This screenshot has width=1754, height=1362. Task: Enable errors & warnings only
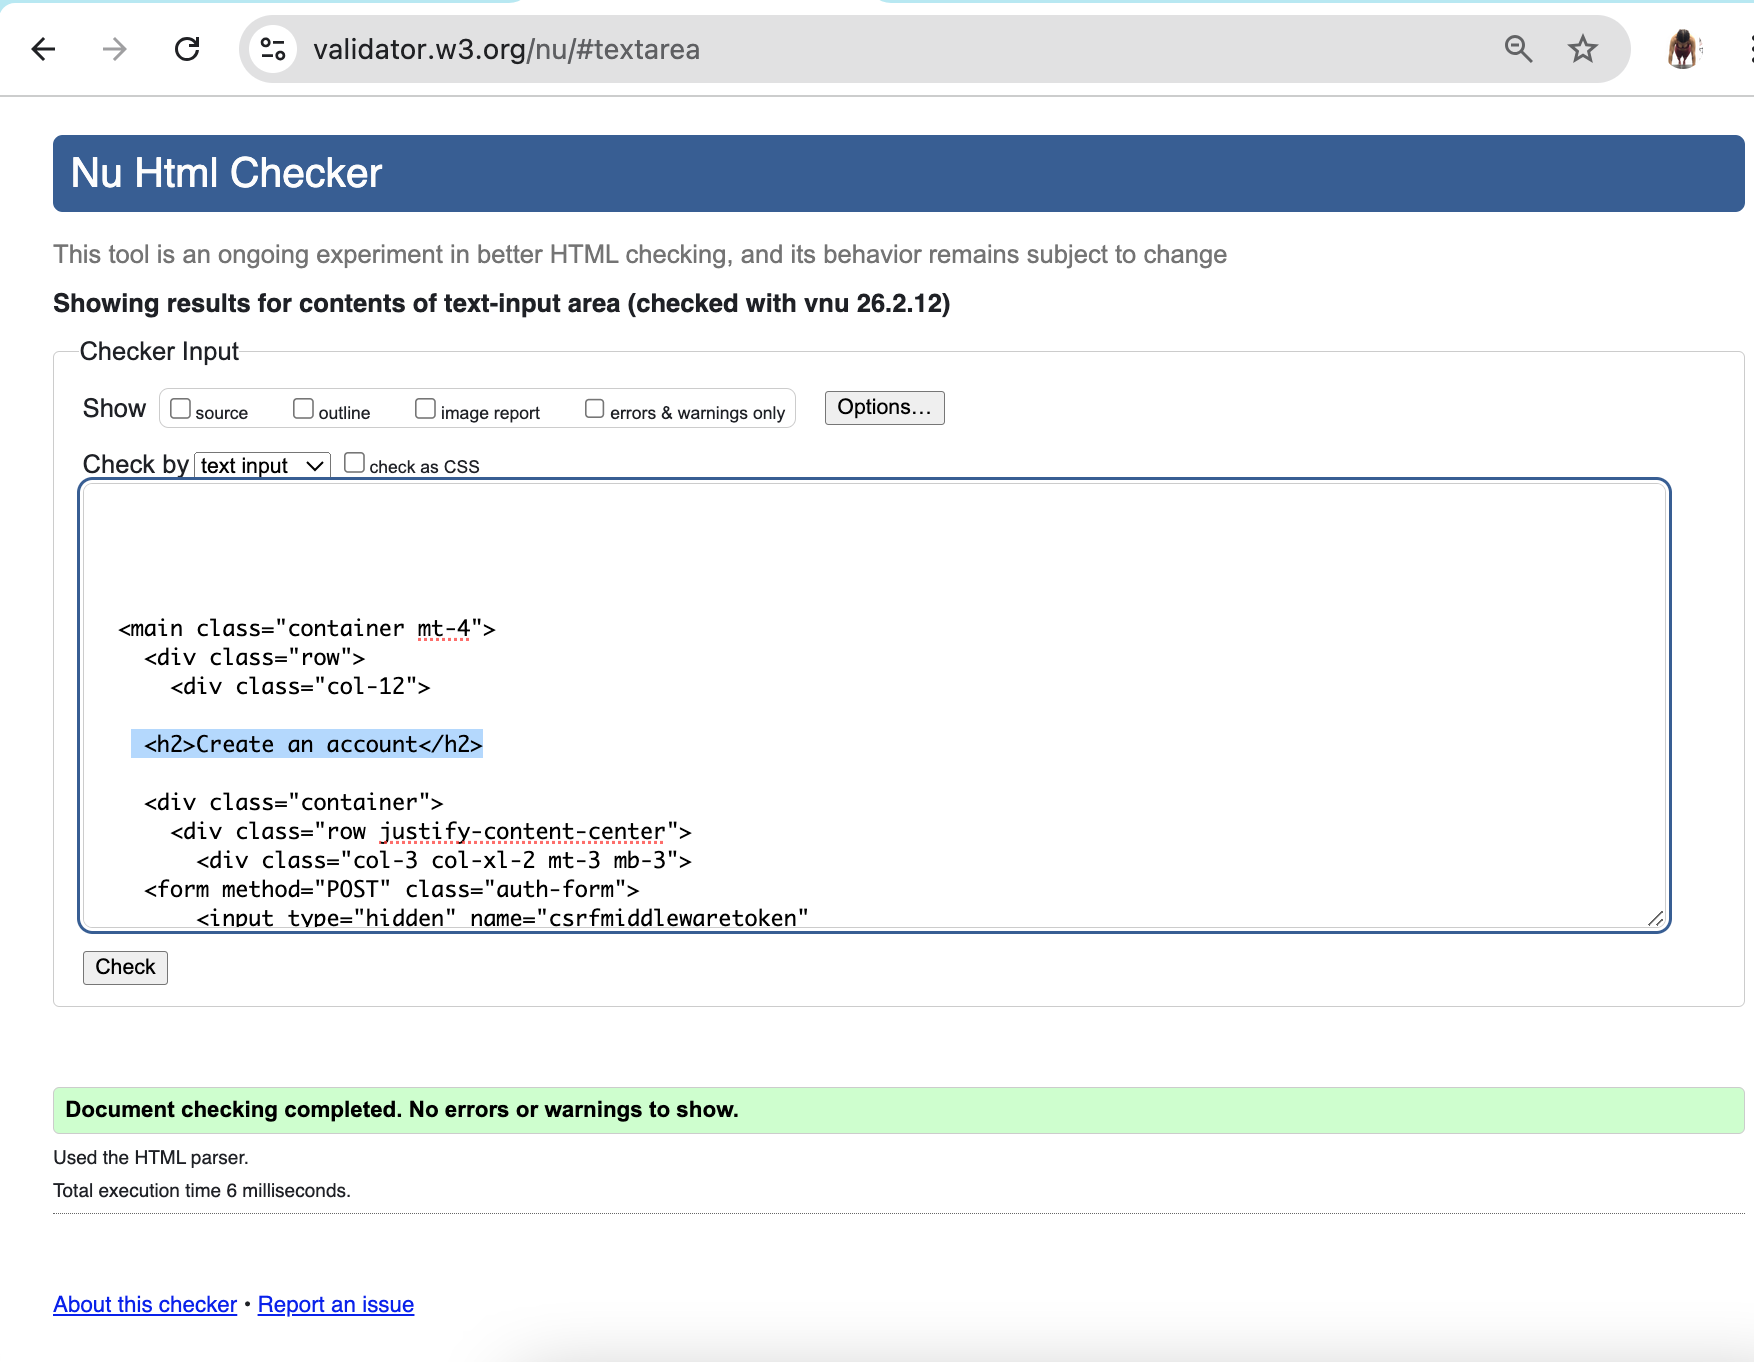[x=594, y=407]
